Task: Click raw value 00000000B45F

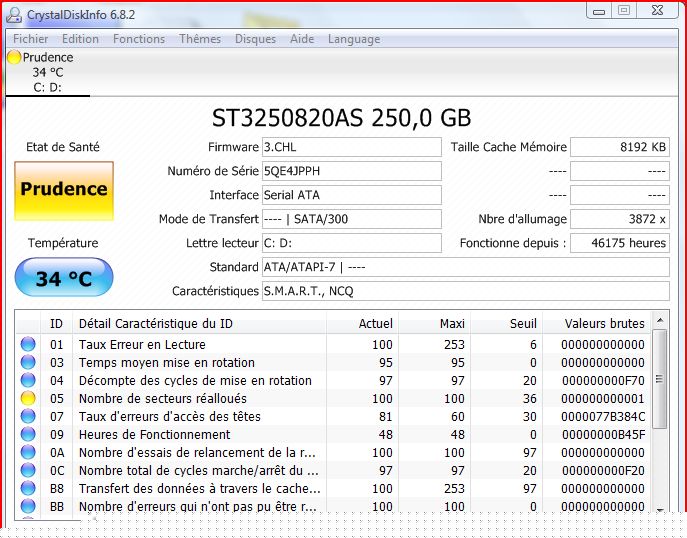Action: point(603,435)
